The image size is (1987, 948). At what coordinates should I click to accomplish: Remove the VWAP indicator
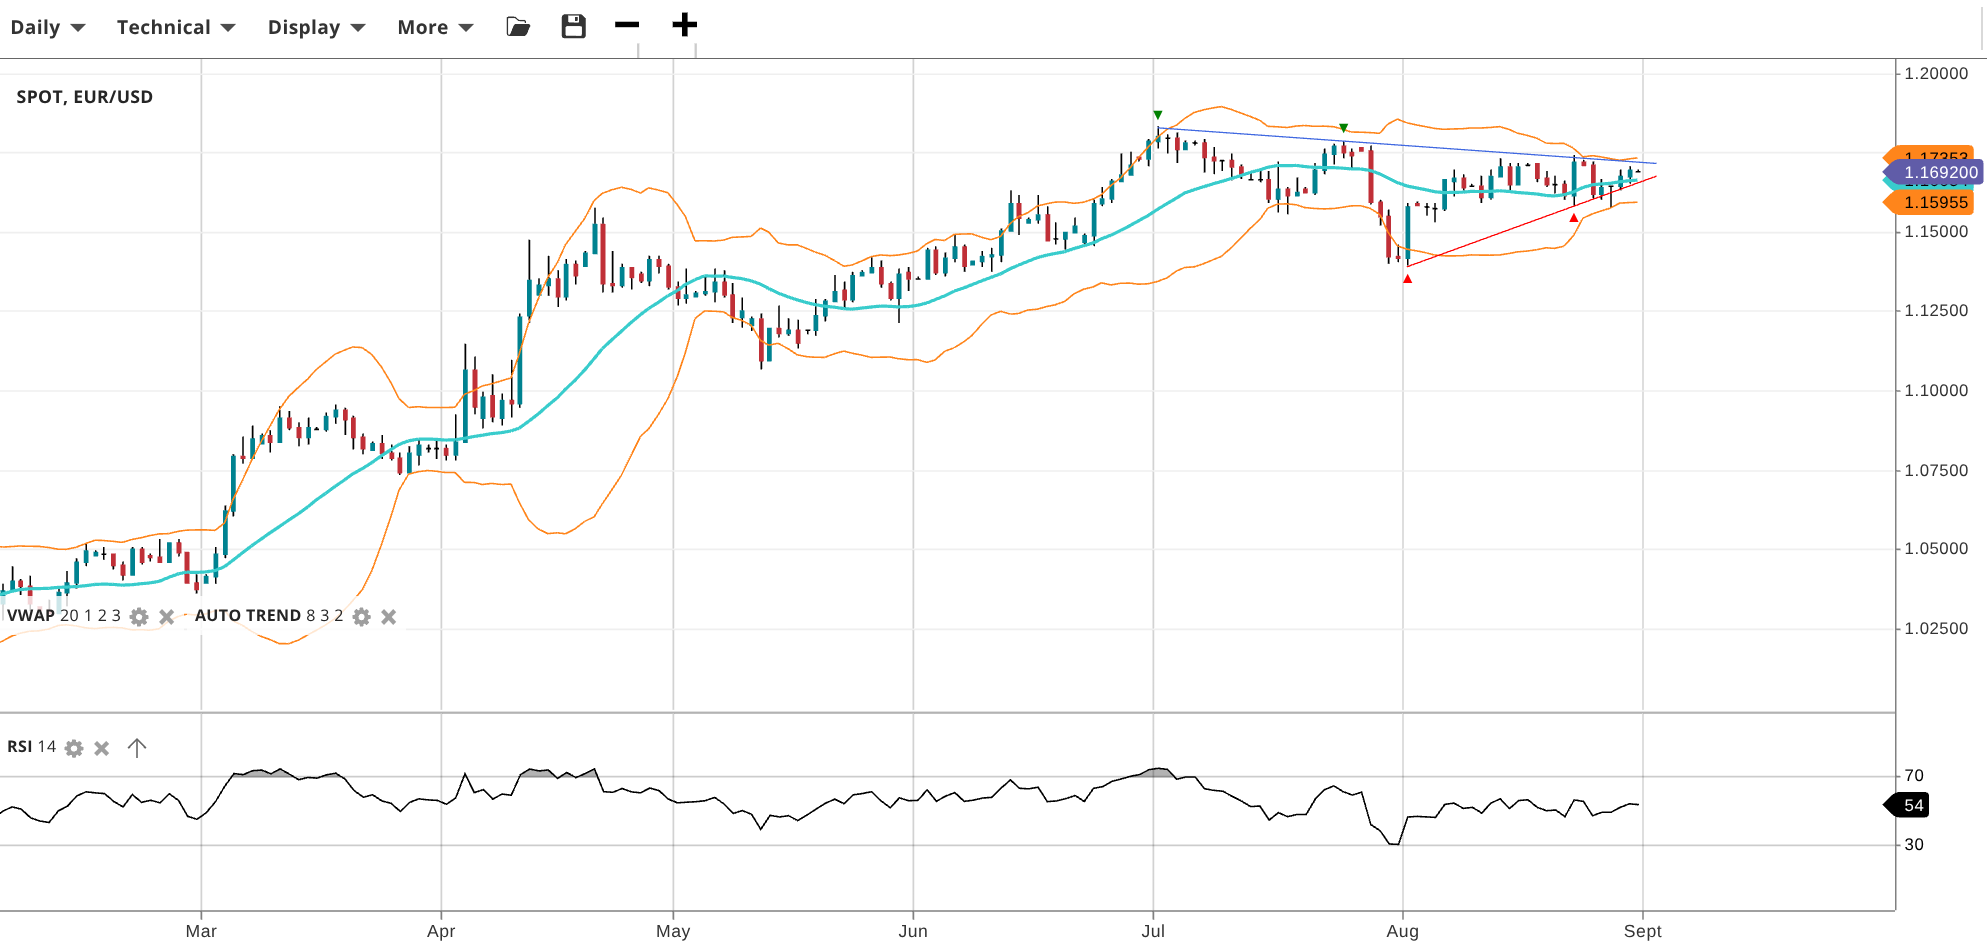167,617
